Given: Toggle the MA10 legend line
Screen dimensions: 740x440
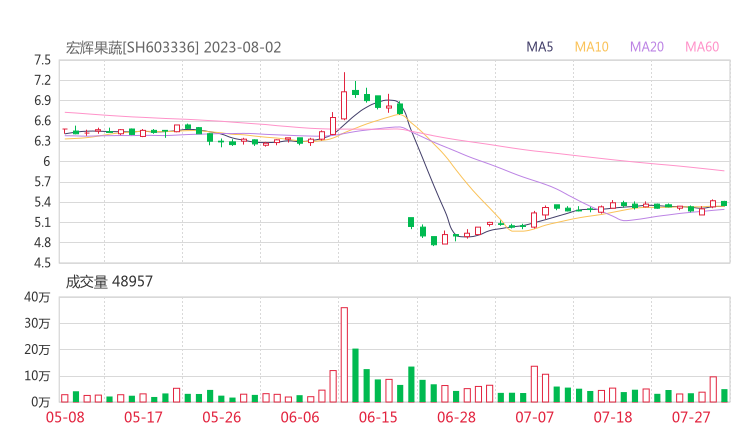Looking at the screenshot, I should click(592, 47).
